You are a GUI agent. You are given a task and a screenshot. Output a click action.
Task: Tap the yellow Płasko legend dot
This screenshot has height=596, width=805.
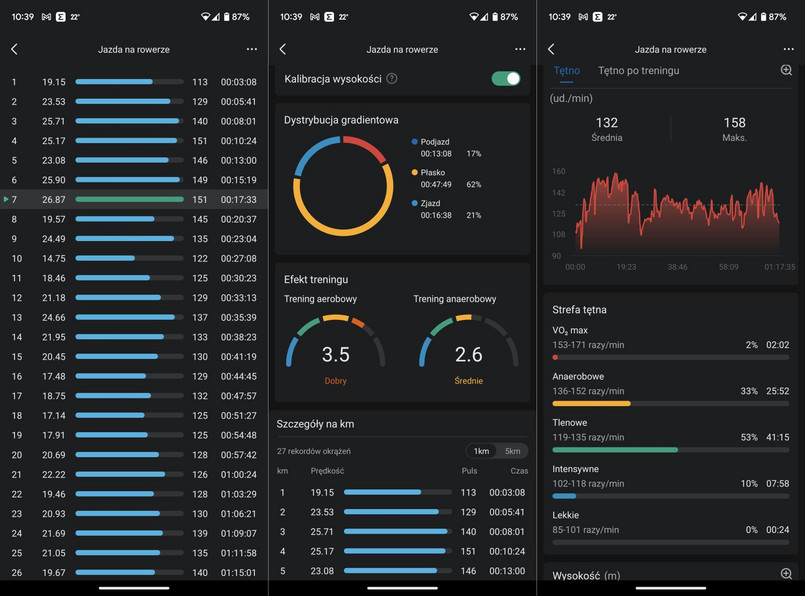[x=414, y=172]
